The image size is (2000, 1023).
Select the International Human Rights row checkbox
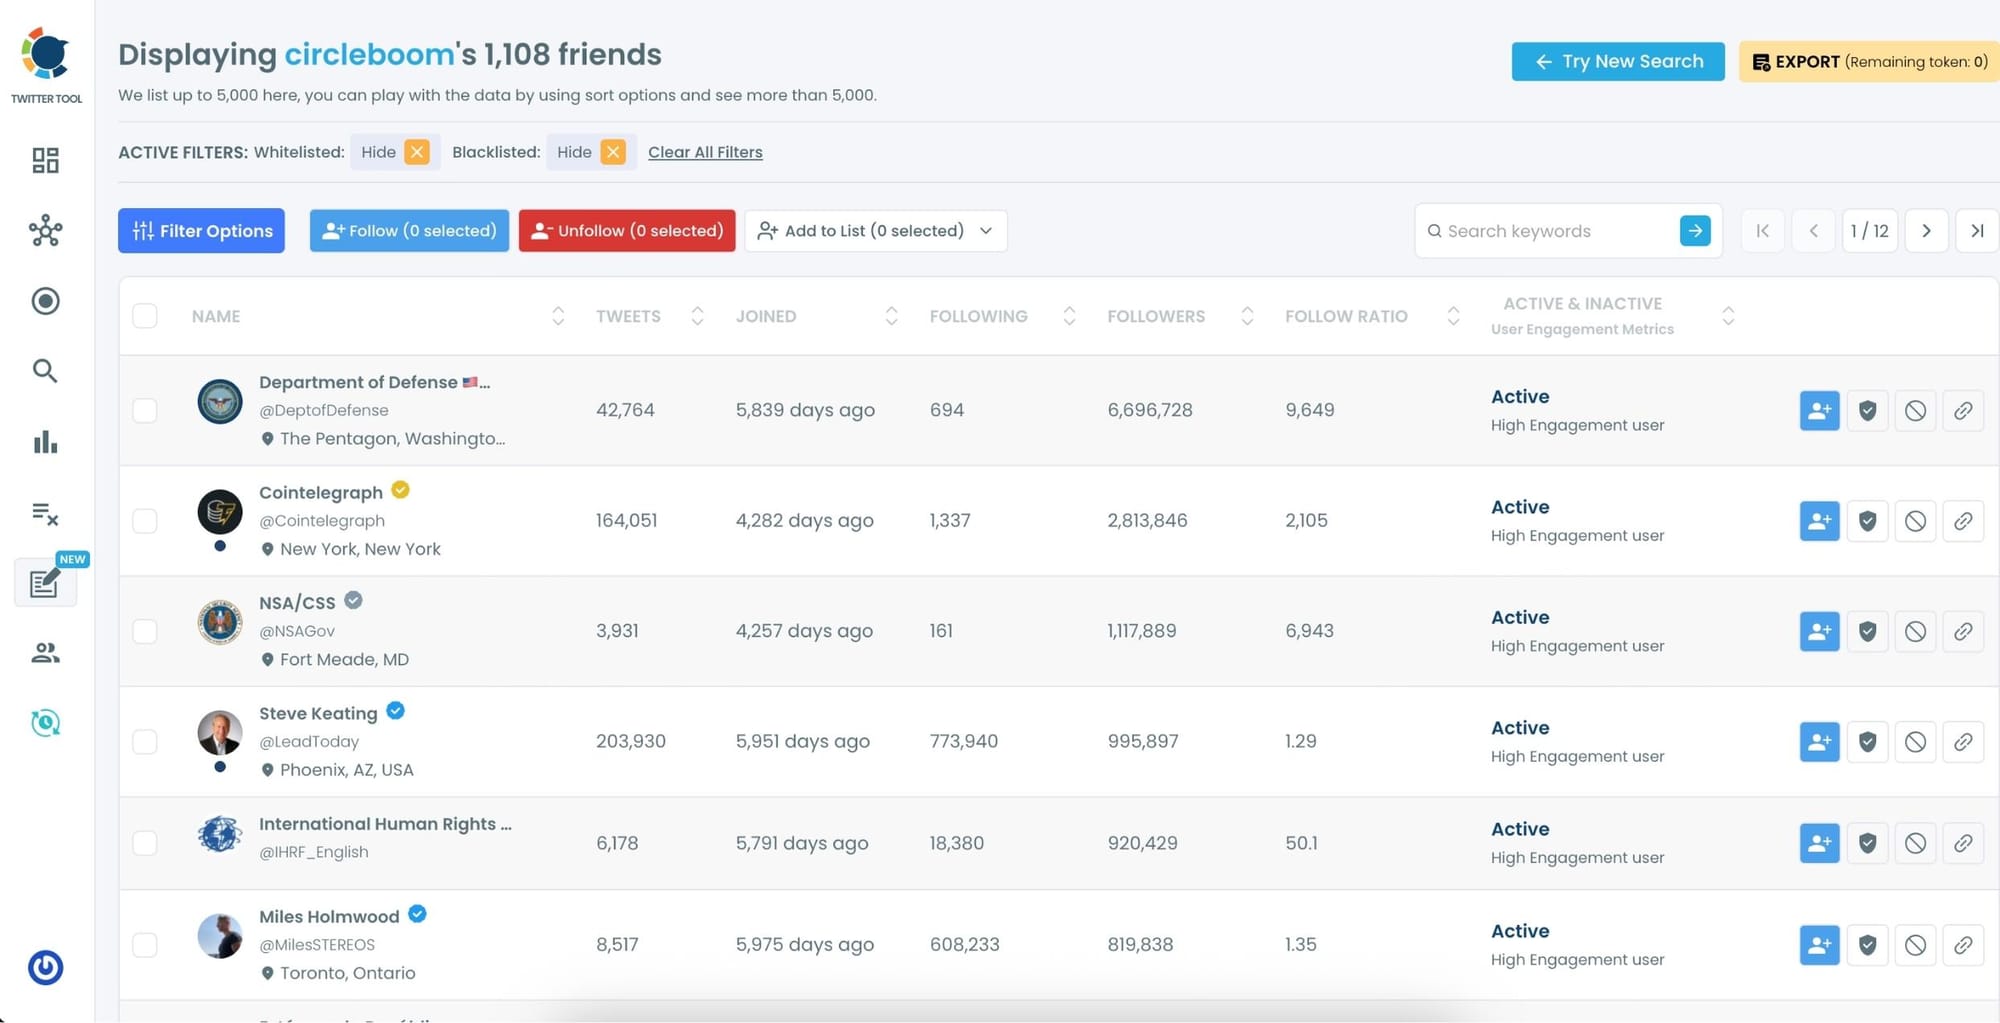145,843
